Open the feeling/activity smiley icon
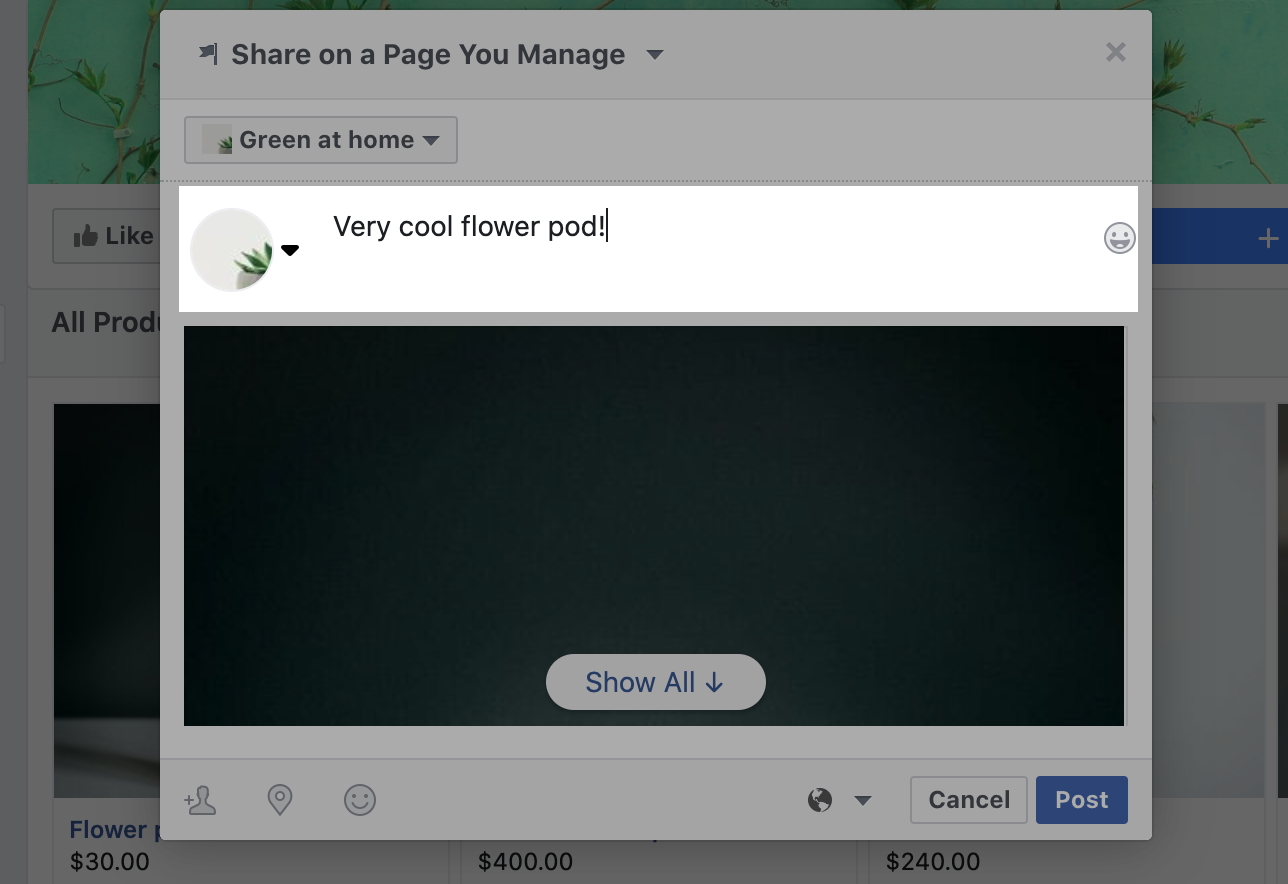The width and height of the screenshot is (1288, 884). (360, 800)
